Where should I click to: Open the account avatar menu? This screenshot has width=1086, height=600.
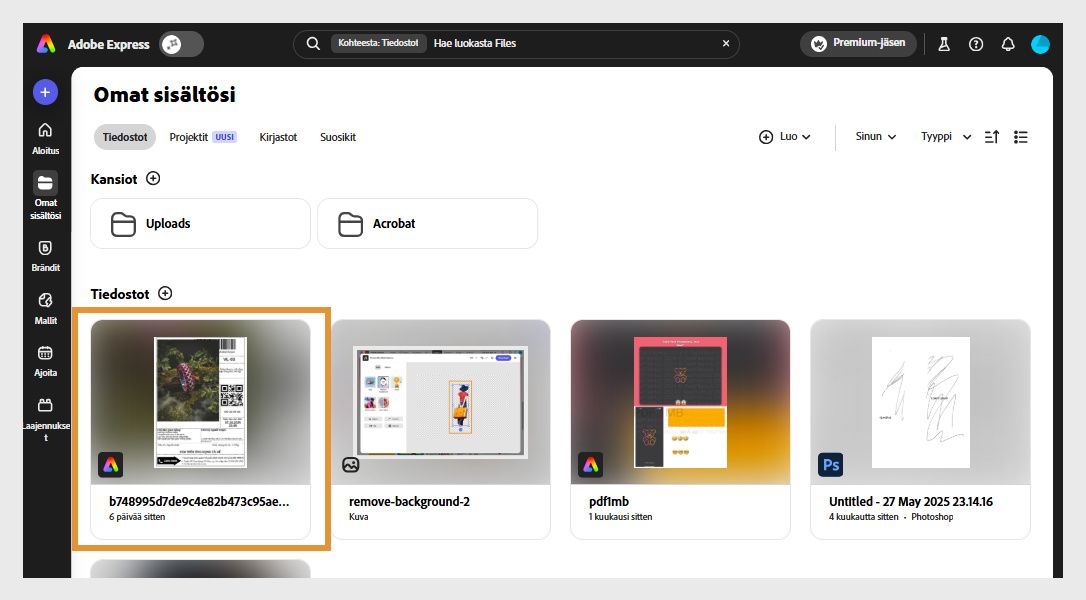(x=1040, y=44)
